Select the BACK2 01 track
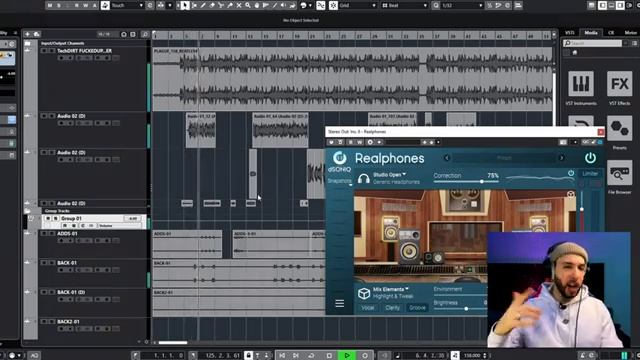 click(68, 322)
